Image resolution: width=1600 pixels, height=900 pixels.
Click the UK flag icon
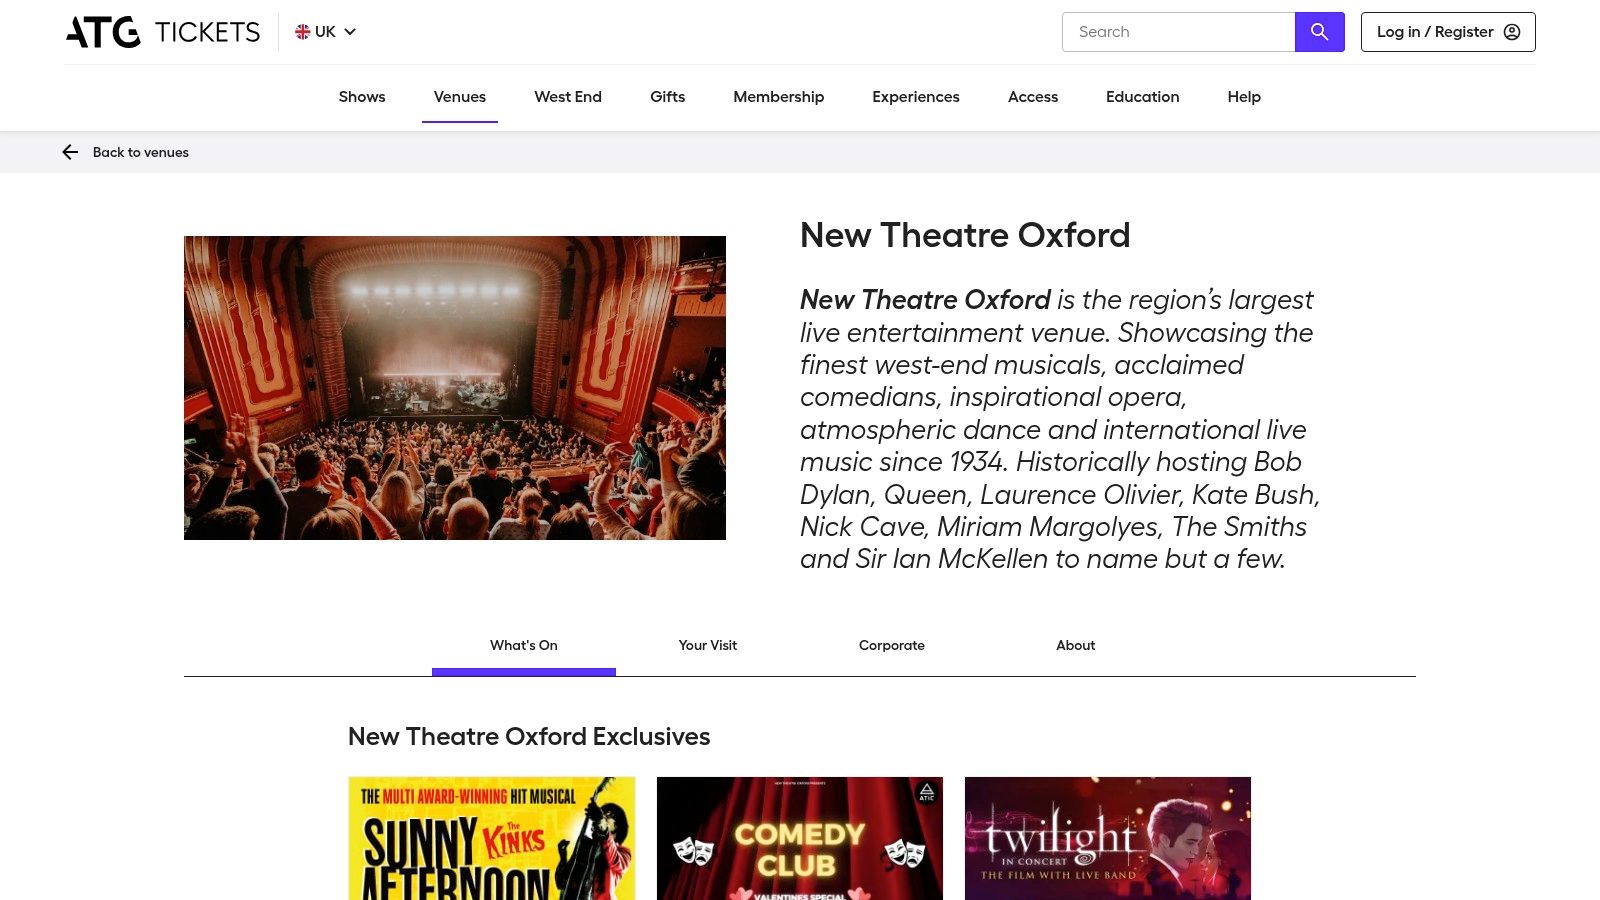300,31
